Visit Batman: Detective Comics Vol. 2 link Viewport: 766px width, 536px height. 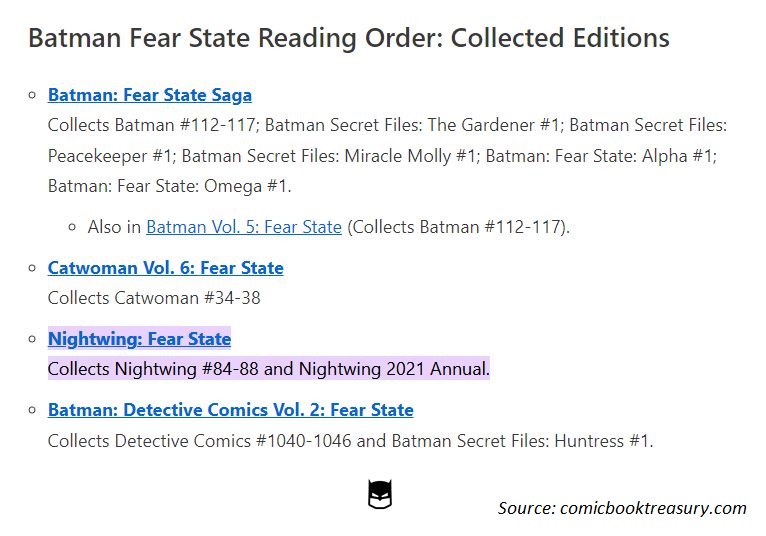point(231,410)
